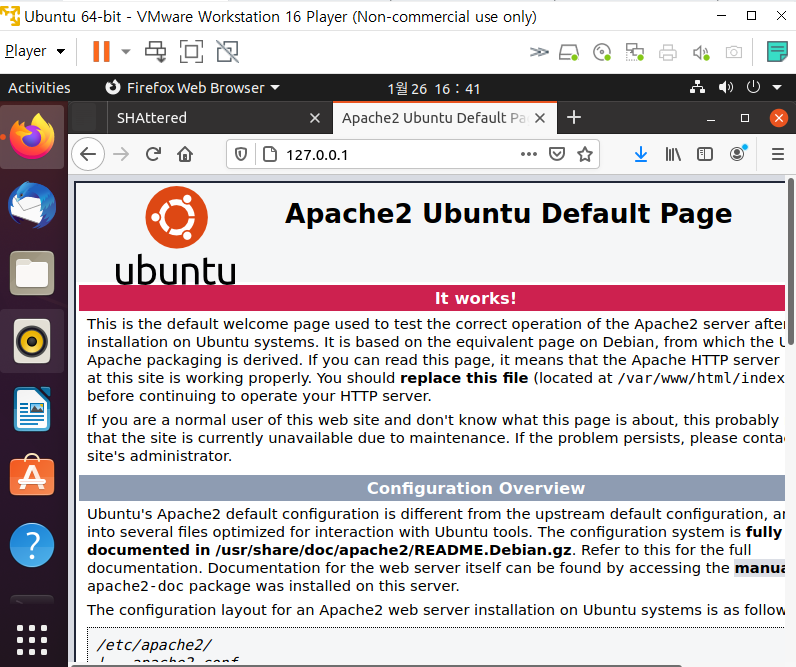796x667 pixels.
Task: Click the Ubuntu logo image on the page
Action: point(176,235)
